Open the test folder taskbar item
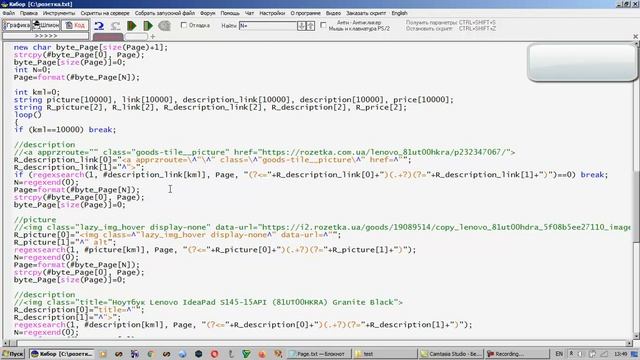Viewport: 640px width, 360px height. (385, 354)
